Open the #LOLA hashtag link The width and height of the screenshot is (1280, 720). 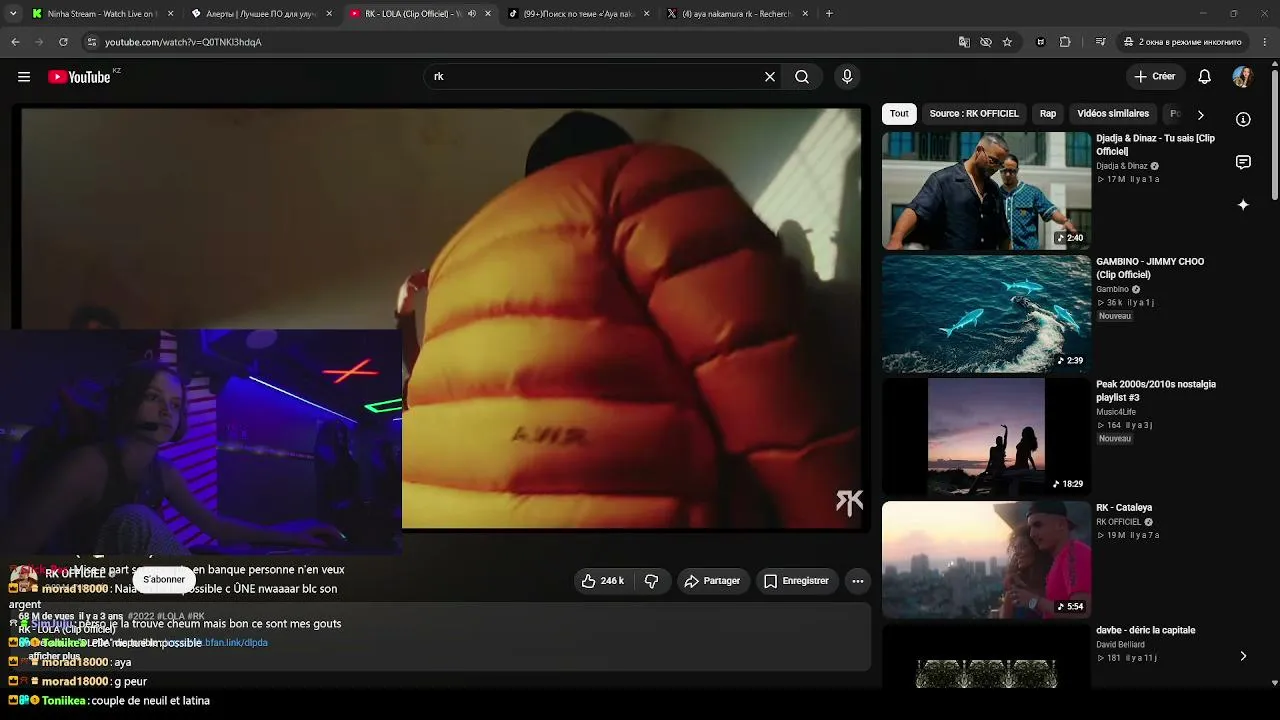pos(171,616)
